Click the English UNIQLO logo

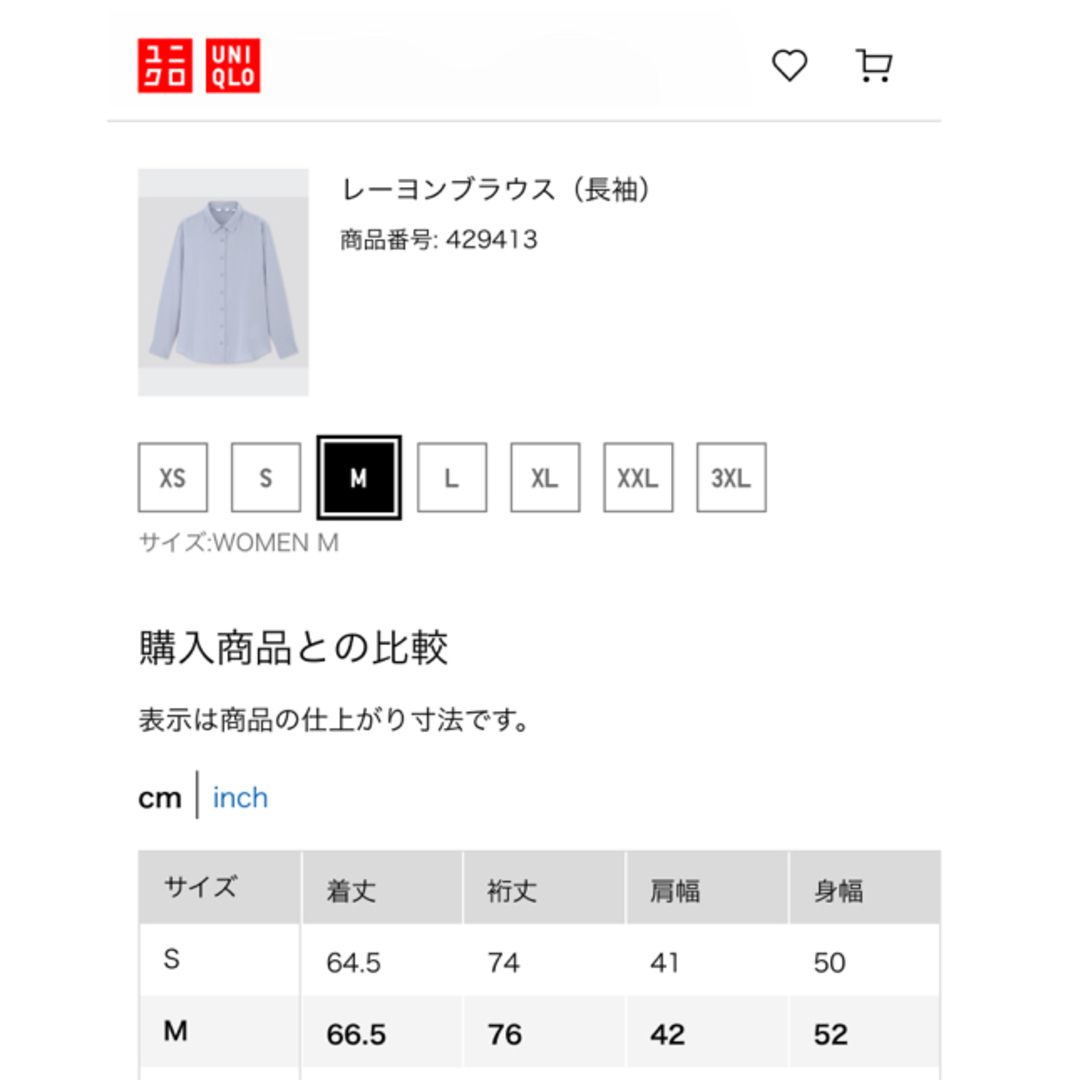pyautogui.click(x=233, y=65)
